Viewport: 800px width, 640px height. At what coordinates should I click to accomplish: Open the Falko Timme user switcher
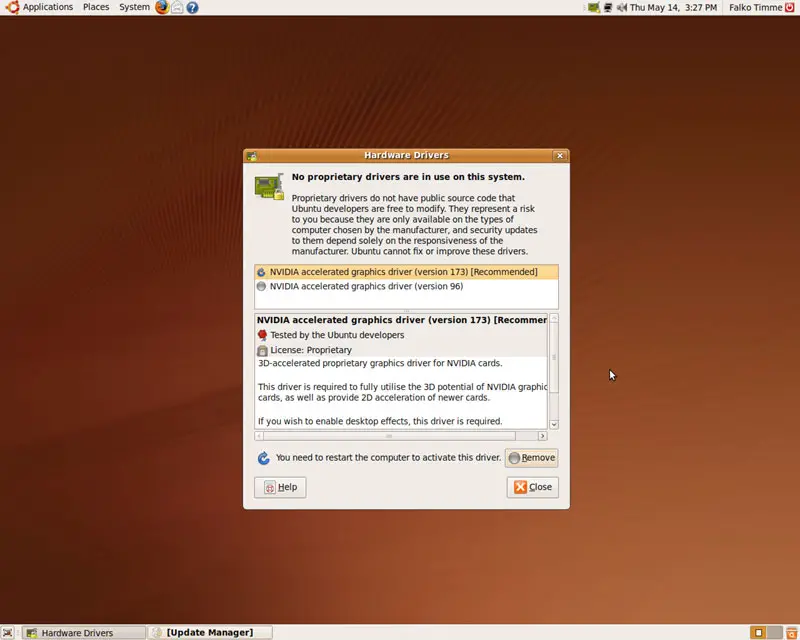(755, 7)
